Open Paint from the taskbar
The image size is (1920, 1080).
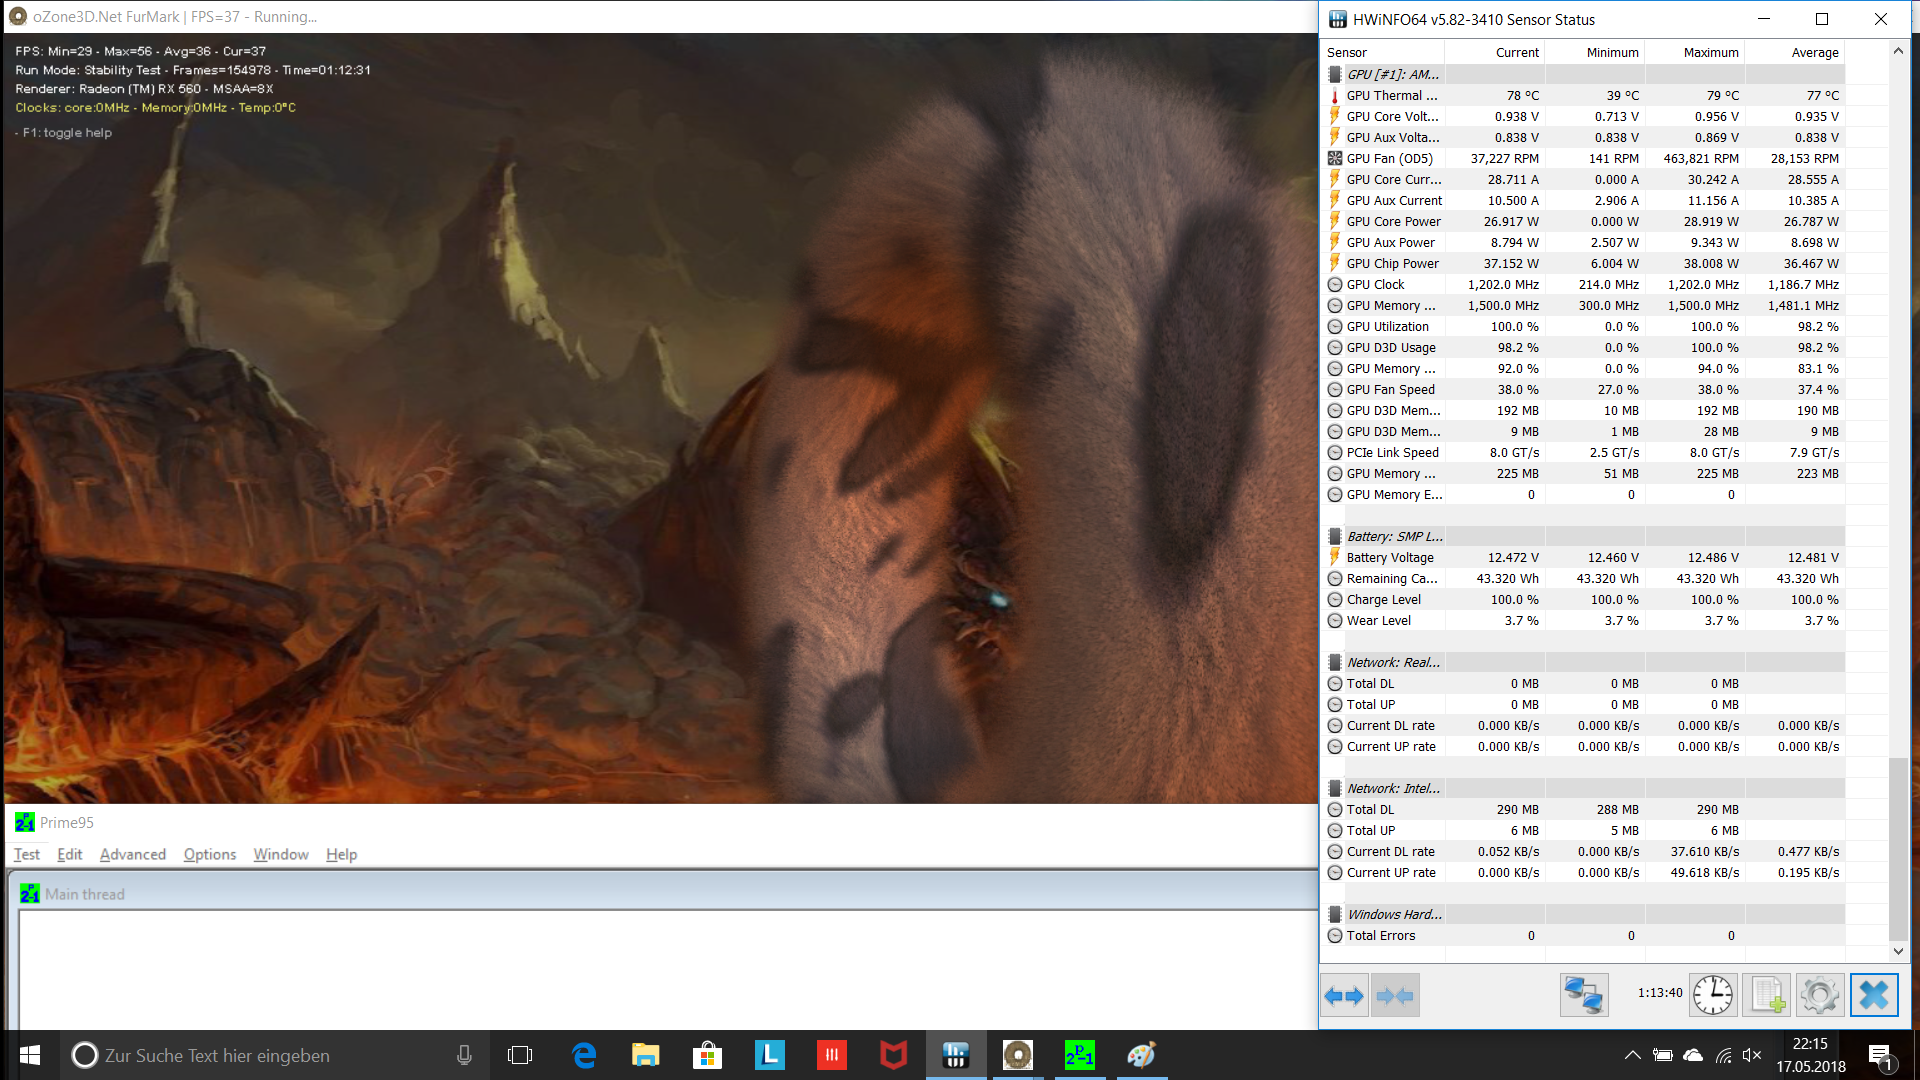pos(1142,1055)
